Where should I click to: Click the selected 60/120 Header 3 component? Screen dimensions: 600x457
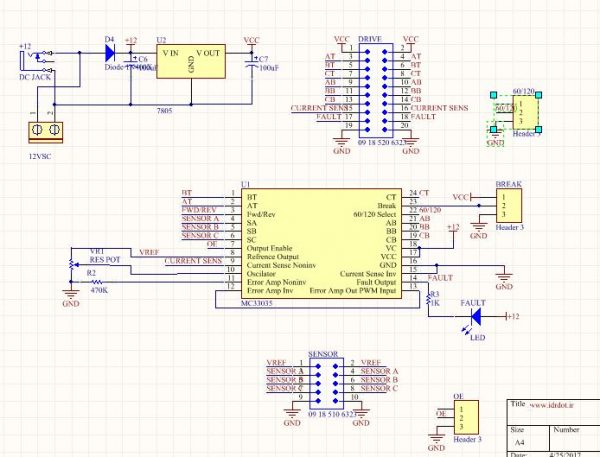525,113
